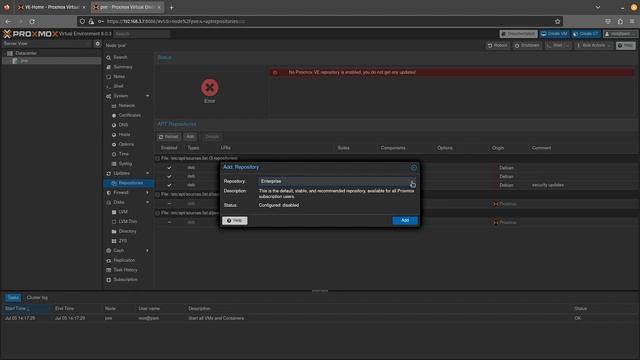Click the Updates refresh icon

(x=109, y=173)
